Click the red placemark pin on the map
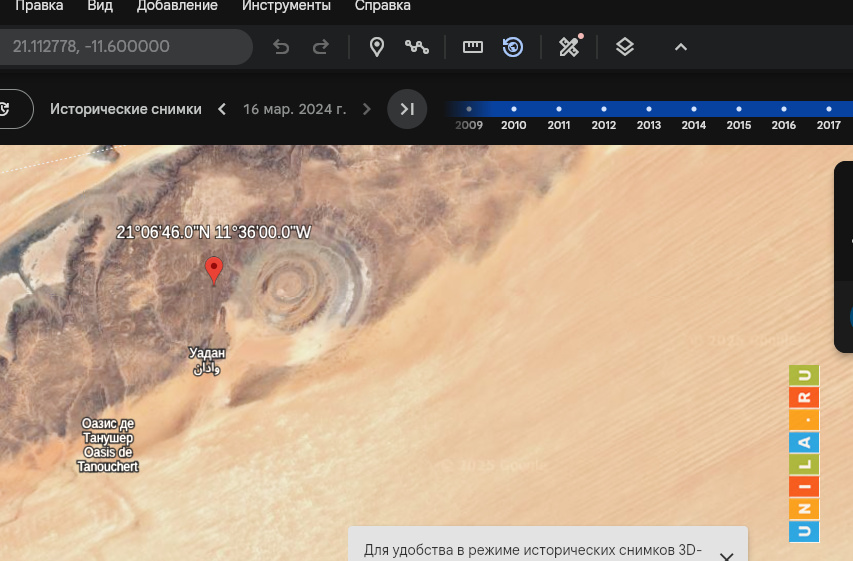 213,269
